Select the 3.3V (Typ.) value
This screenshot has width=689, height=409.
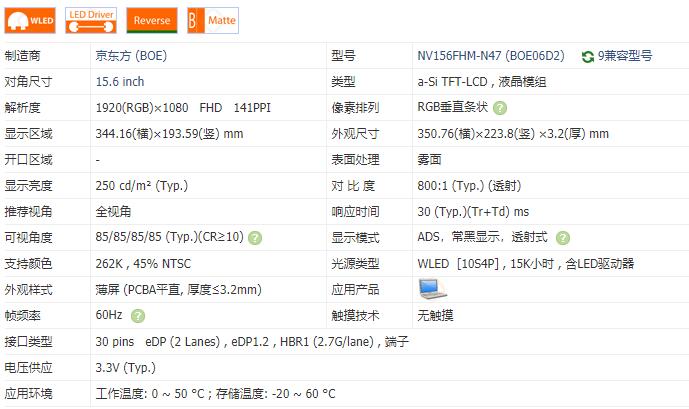pos(126,367)
